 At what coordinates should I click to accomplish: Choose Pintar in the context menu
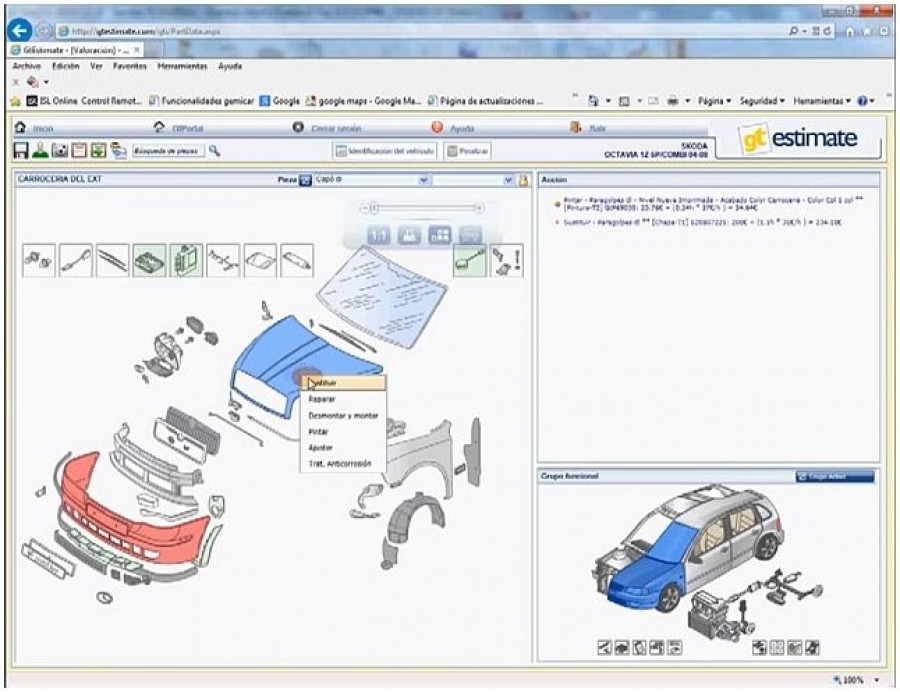coord(343,431)
